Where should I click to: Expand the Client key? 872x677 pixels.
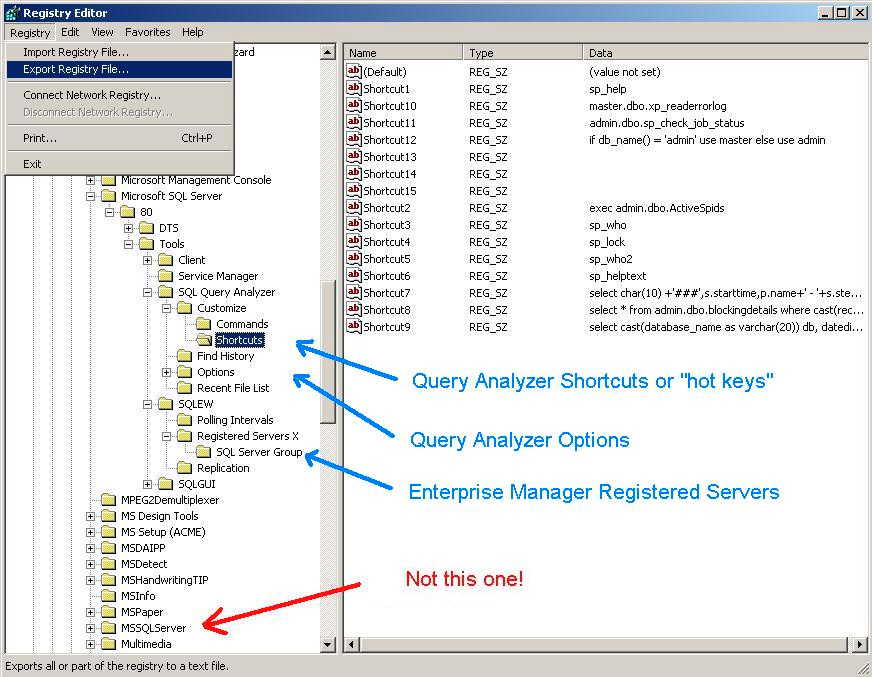[147, 260]
